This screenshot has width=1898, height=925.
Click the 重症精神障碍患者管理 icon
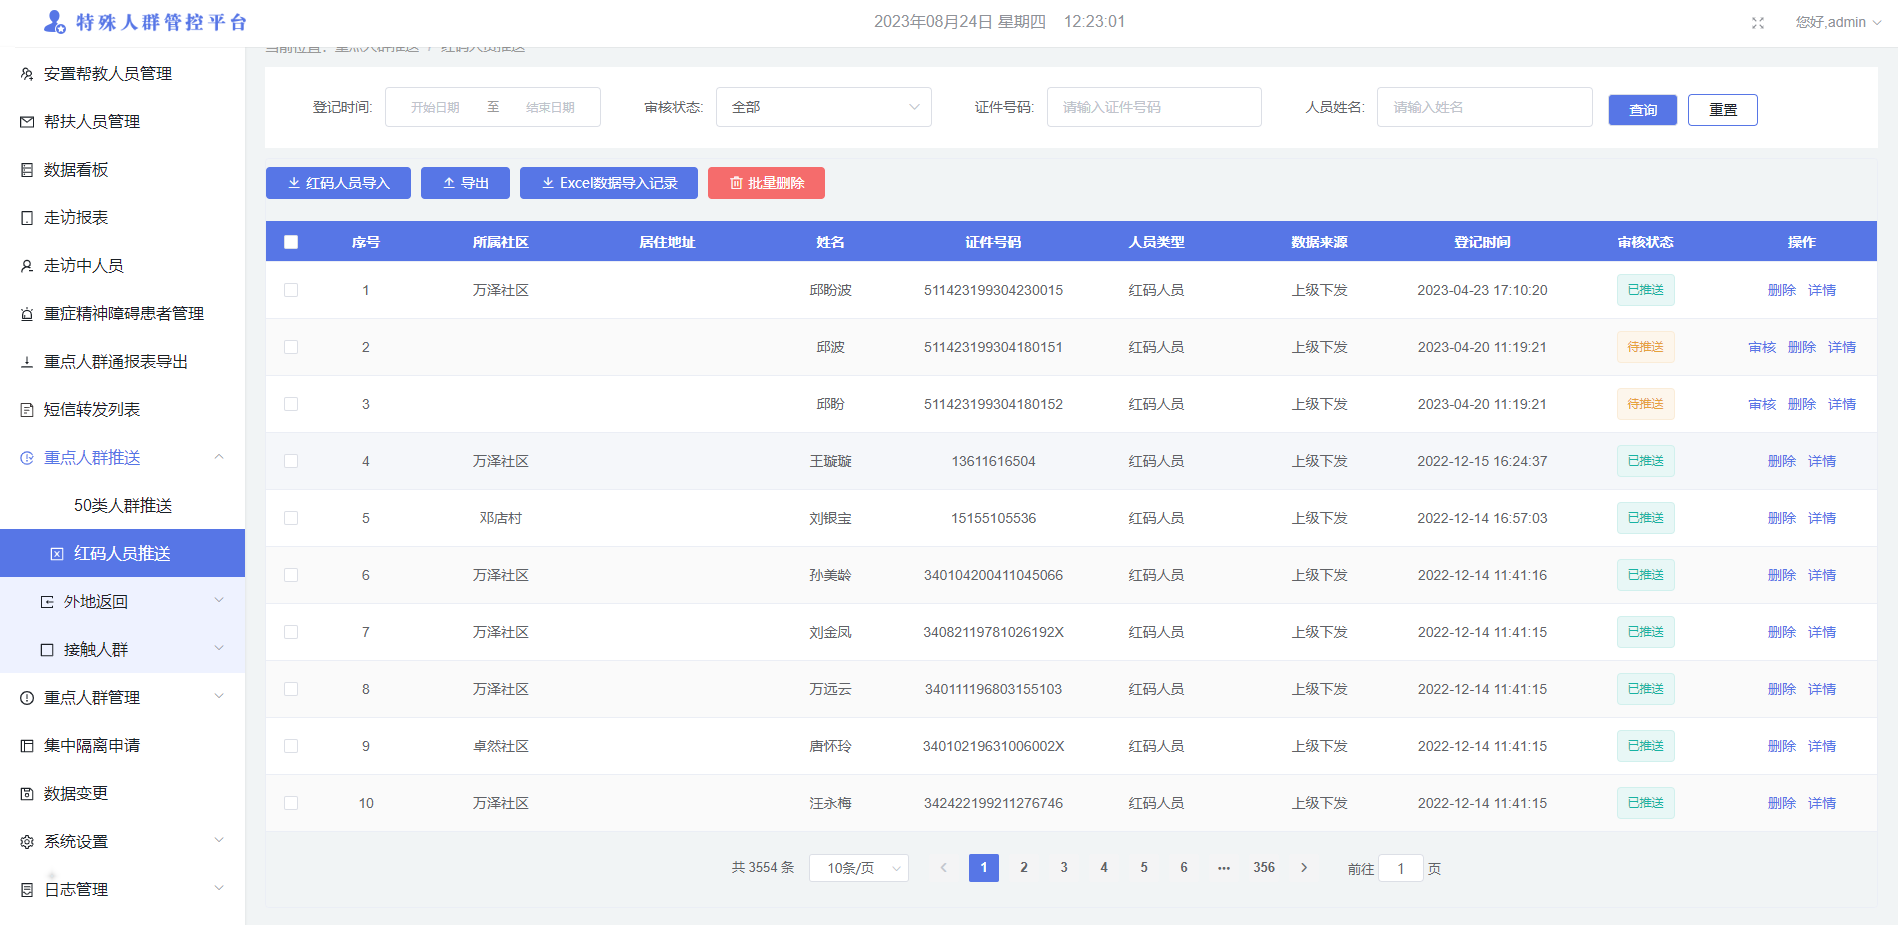(27, 314)
